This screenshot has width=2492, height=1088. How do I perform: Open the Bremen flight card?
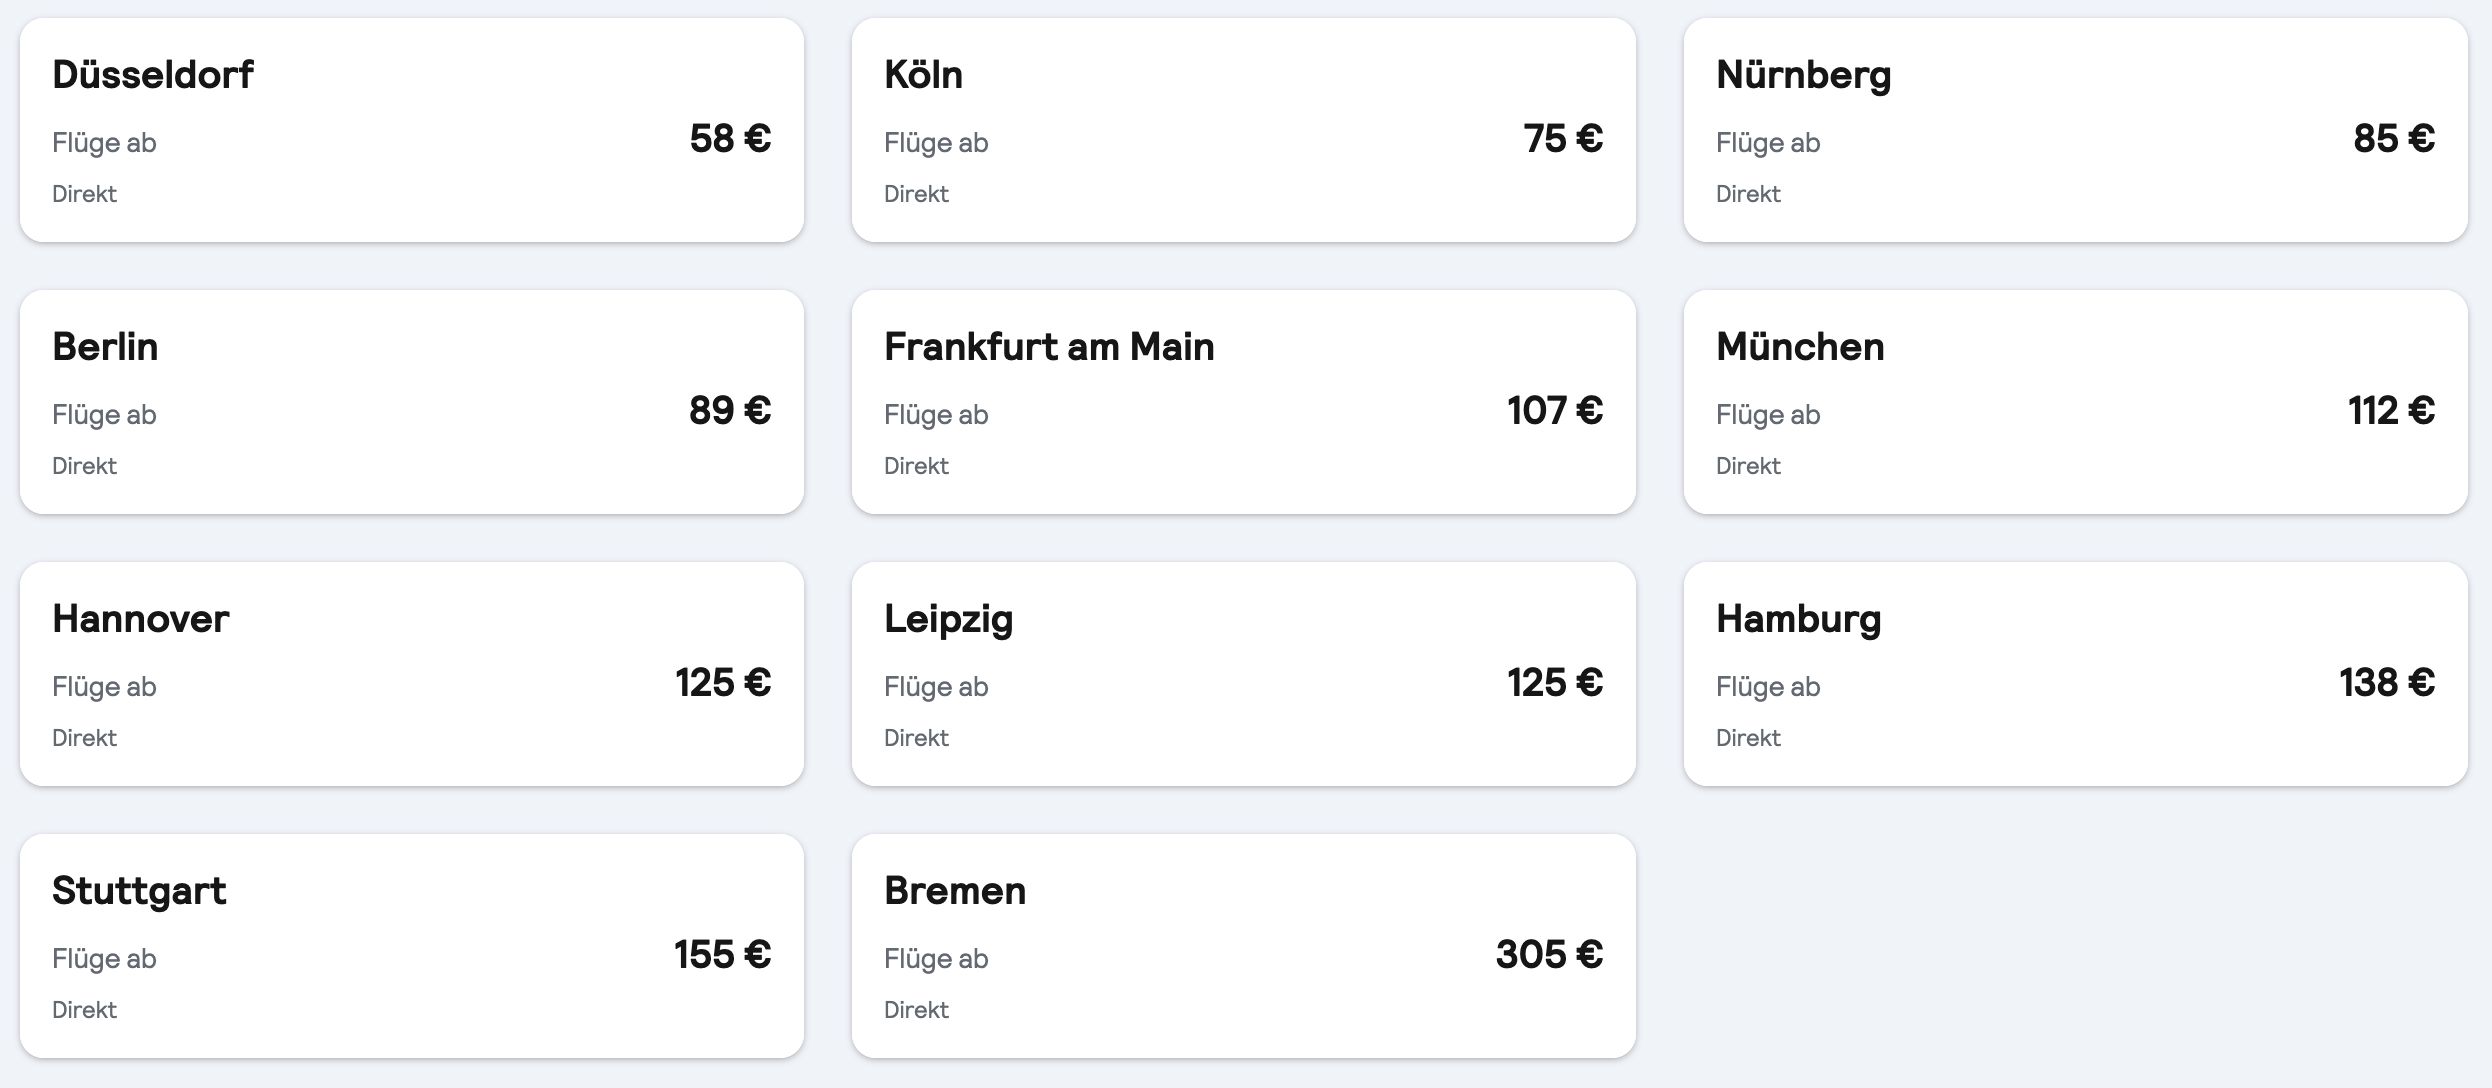[x=1243, y=946]
